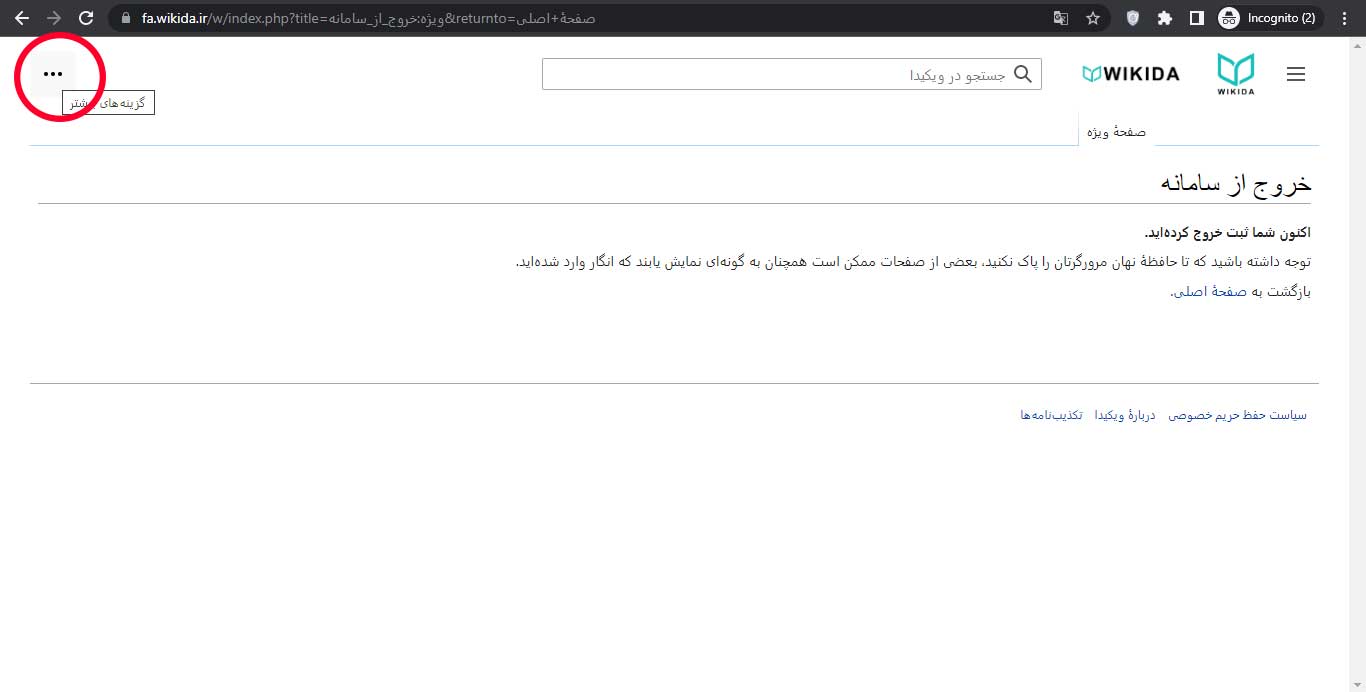Open the more options three-dot menu

click(53, 74)
